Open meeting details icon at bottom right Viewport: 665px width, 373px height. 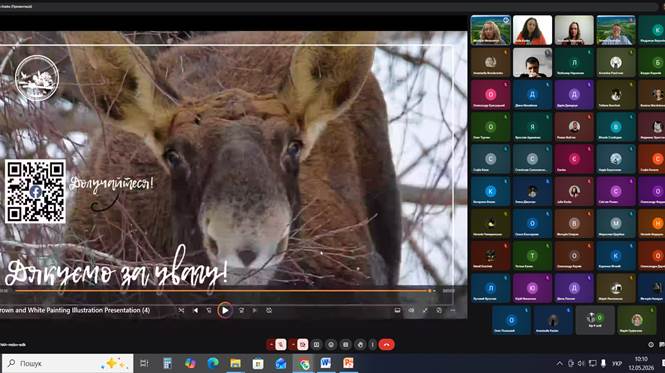click(651, 345)
